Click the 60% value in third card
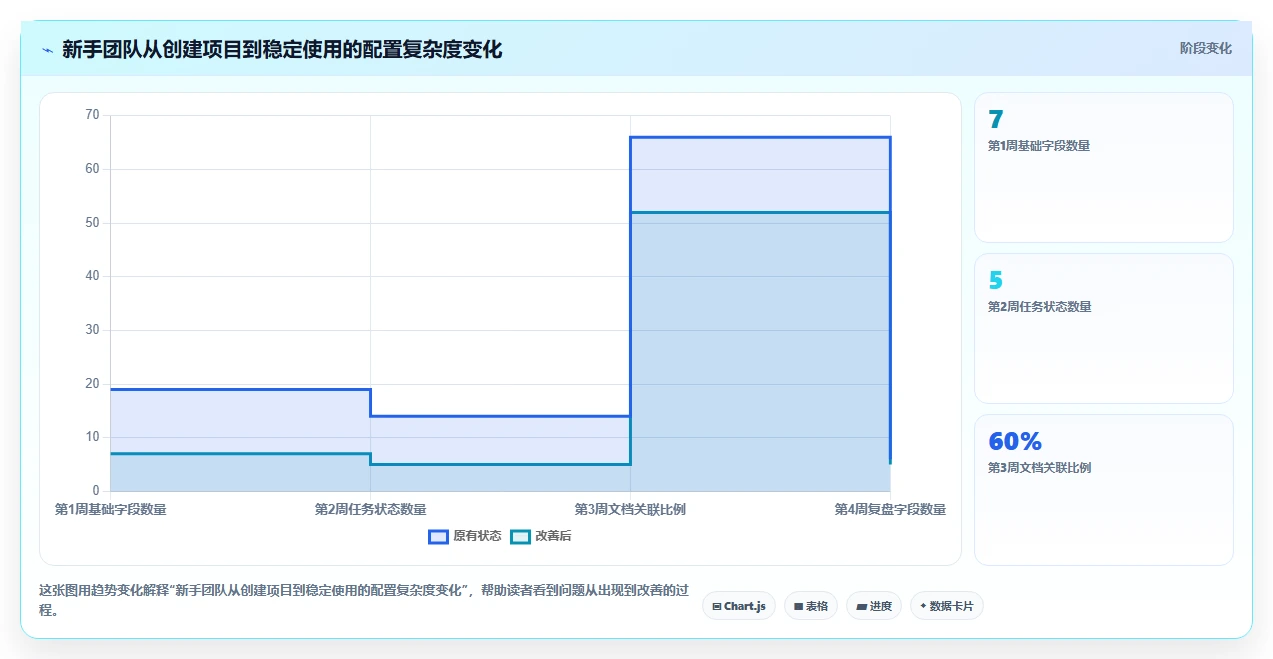 pos(1015,442)
